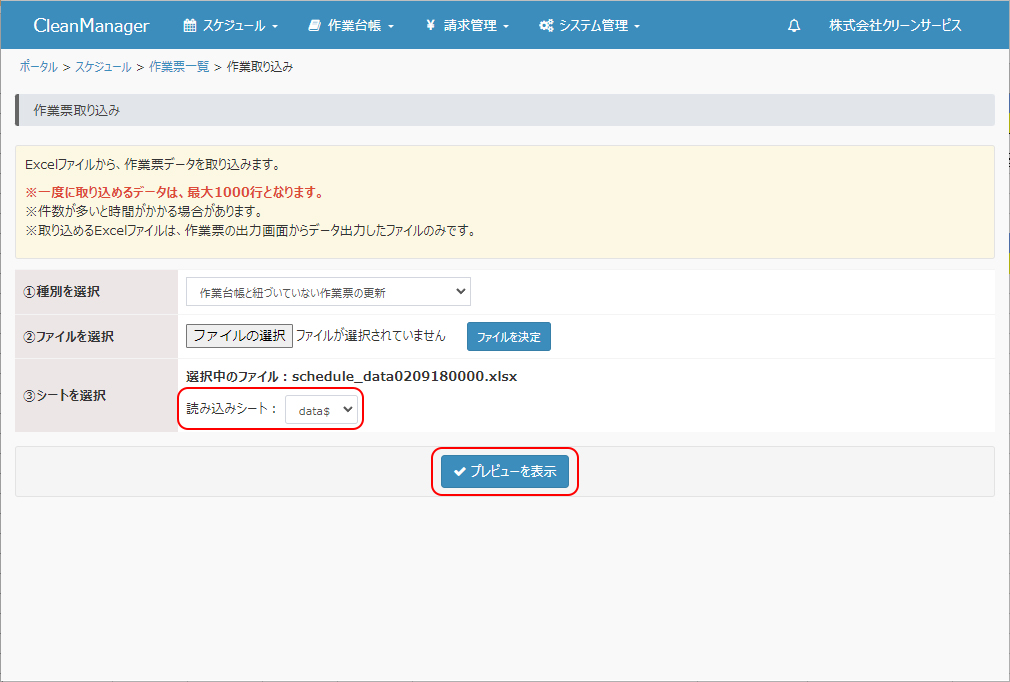1010x682 pixels.
Task: Click the yen icon beside 請求管理
Action: pos(430,26)
